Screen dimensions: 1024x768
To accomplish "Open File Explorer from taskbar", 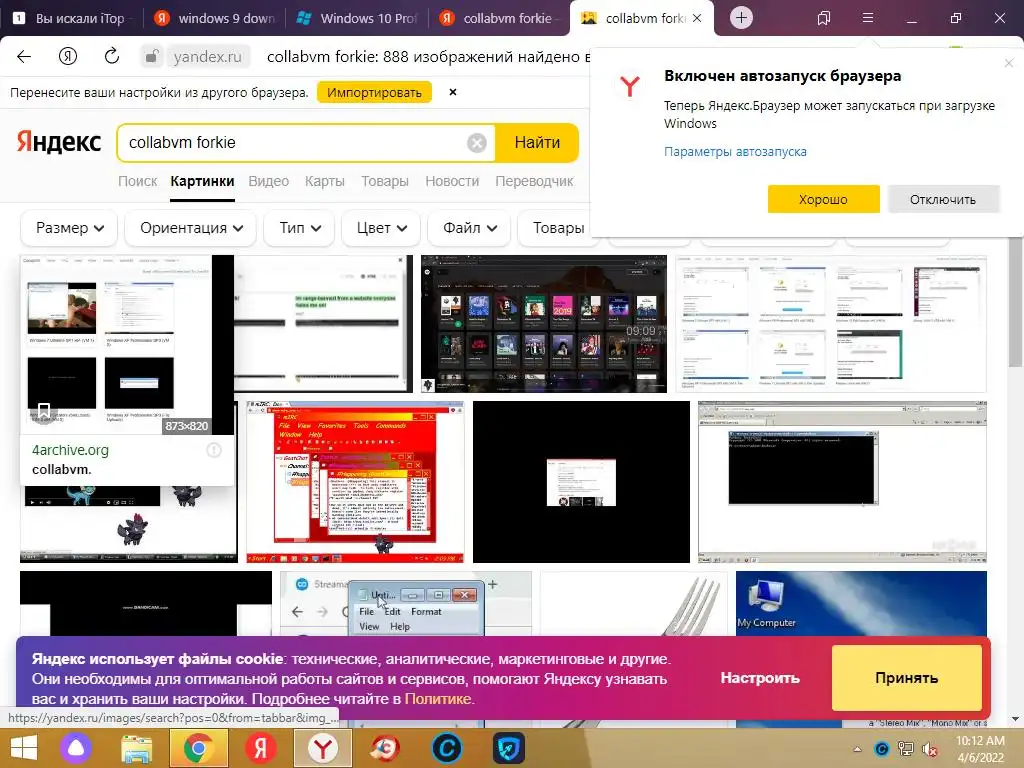I will click(136, 748).
